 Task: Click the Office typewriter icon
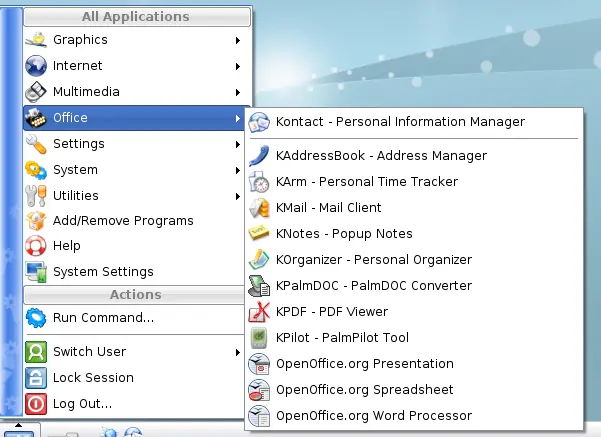click(x=36, y=118)
